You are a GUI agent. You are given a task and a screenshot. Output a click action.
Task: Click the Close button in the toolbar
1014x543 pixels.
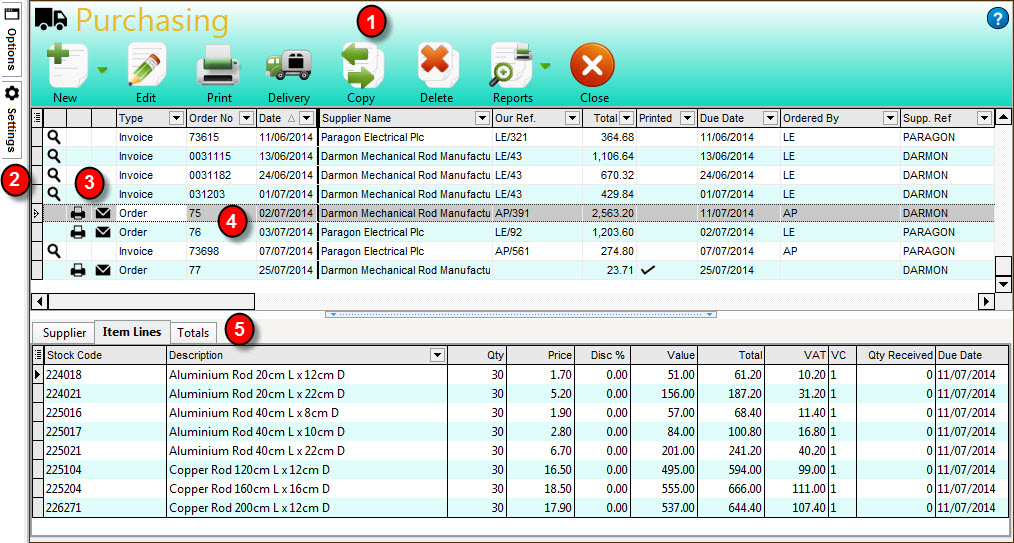(x=593, y=70)
